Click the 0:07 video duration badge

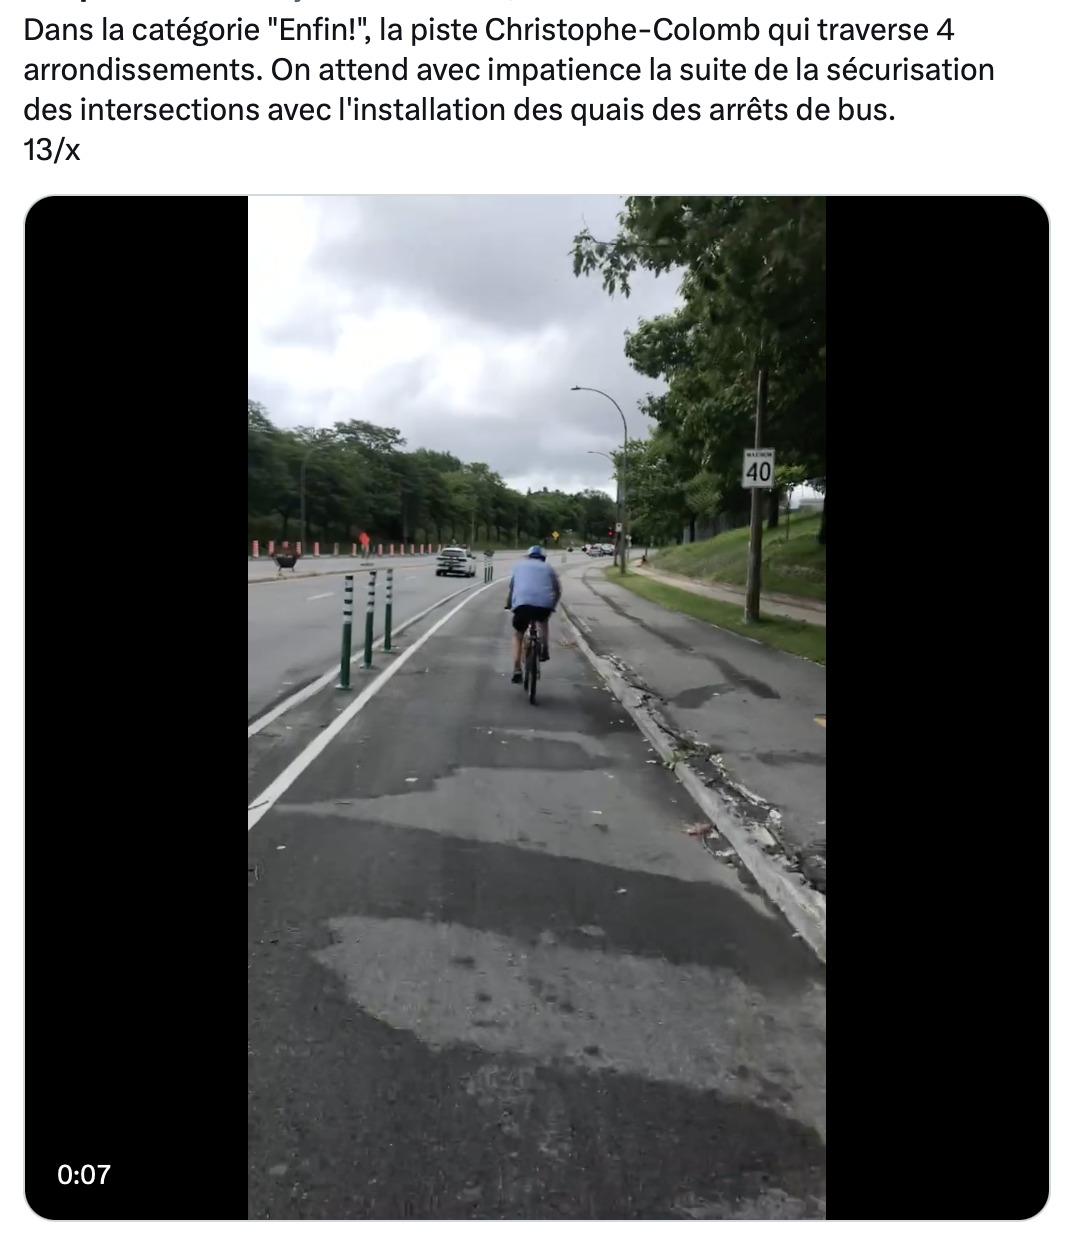tap(84, 1174)
